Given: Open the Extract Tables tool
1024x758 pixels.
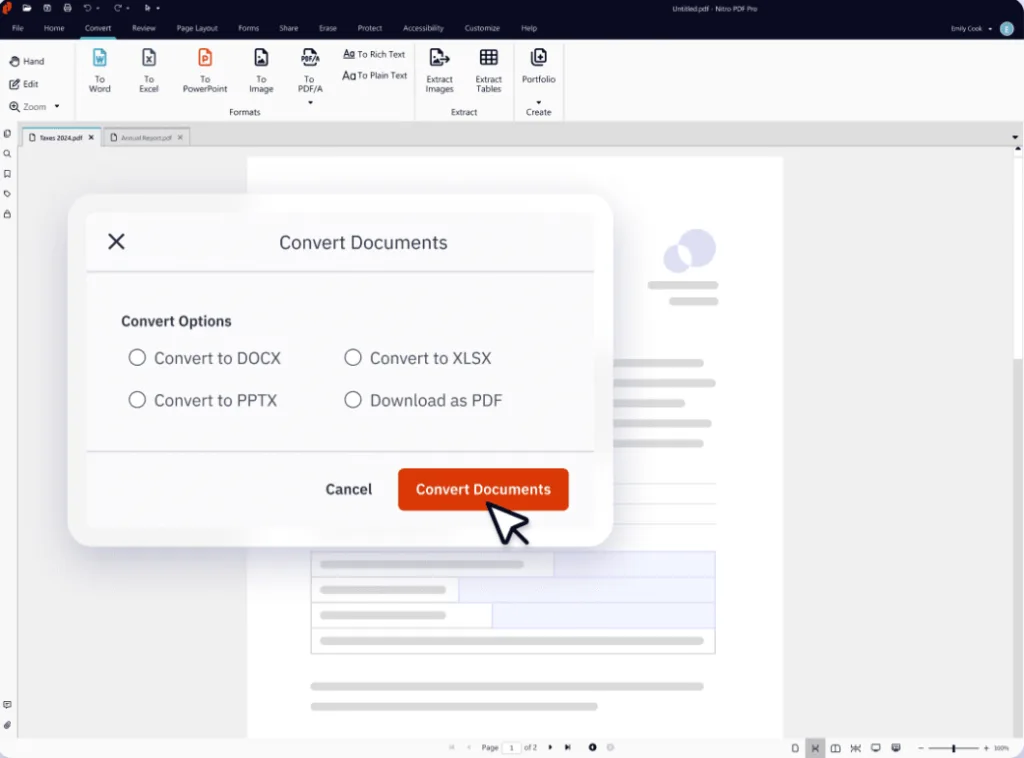Looking at the screenshot, I should (x=488, y=70).
